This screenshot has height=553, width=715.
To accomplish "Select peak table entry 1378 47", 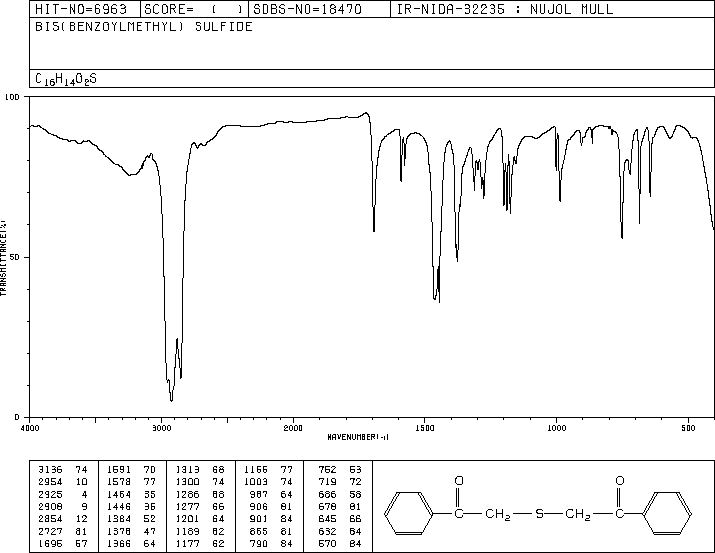I will 131,531.
